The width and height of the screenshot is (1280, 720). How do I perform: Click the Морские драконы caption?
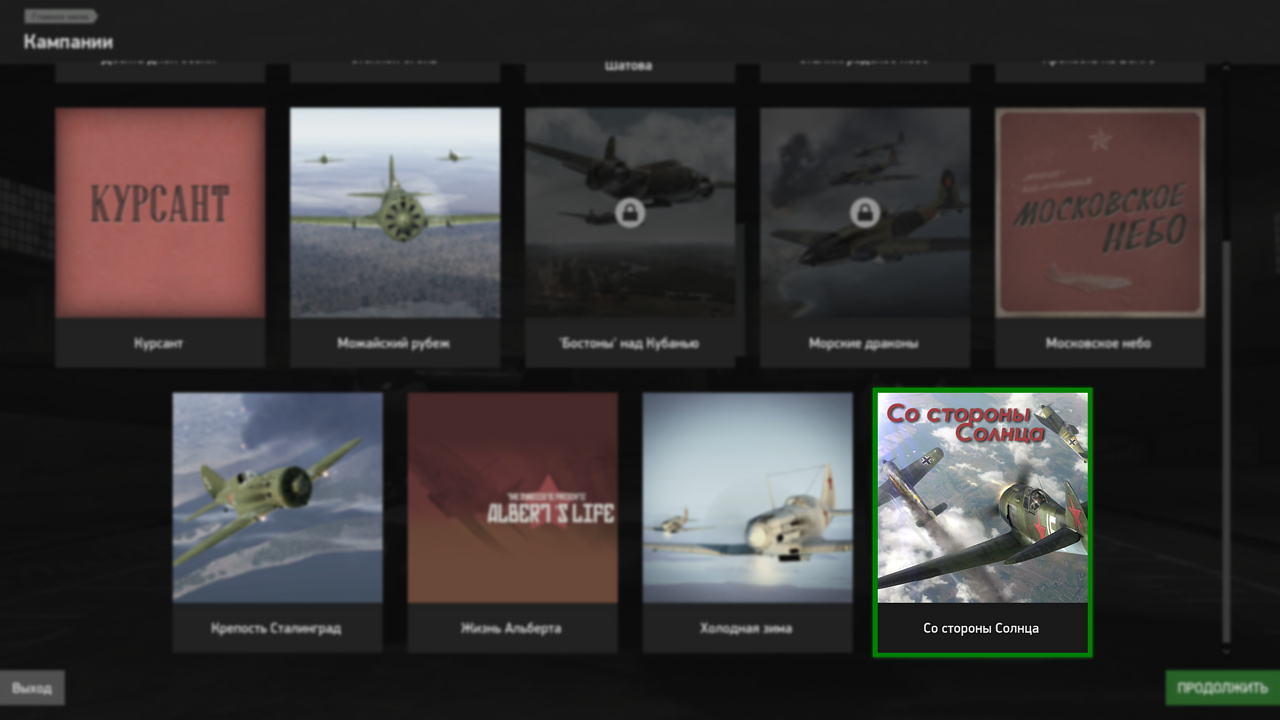point(864,343)
